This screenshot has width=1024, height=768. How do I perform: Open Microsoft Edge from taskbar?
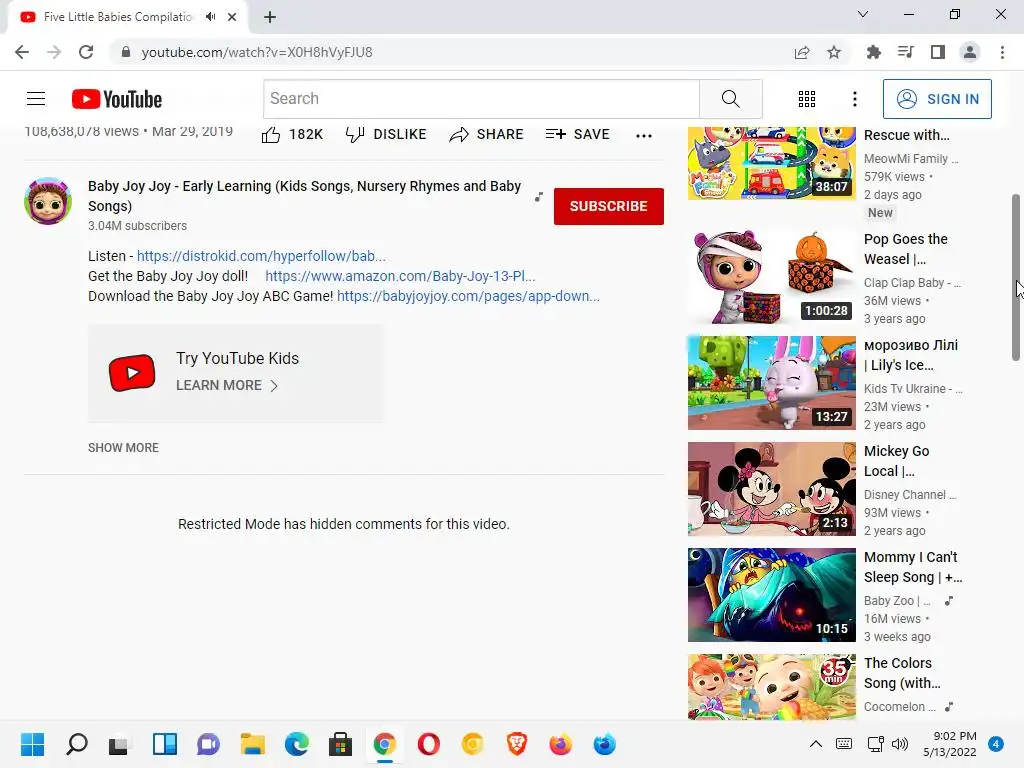click(296, 744)
